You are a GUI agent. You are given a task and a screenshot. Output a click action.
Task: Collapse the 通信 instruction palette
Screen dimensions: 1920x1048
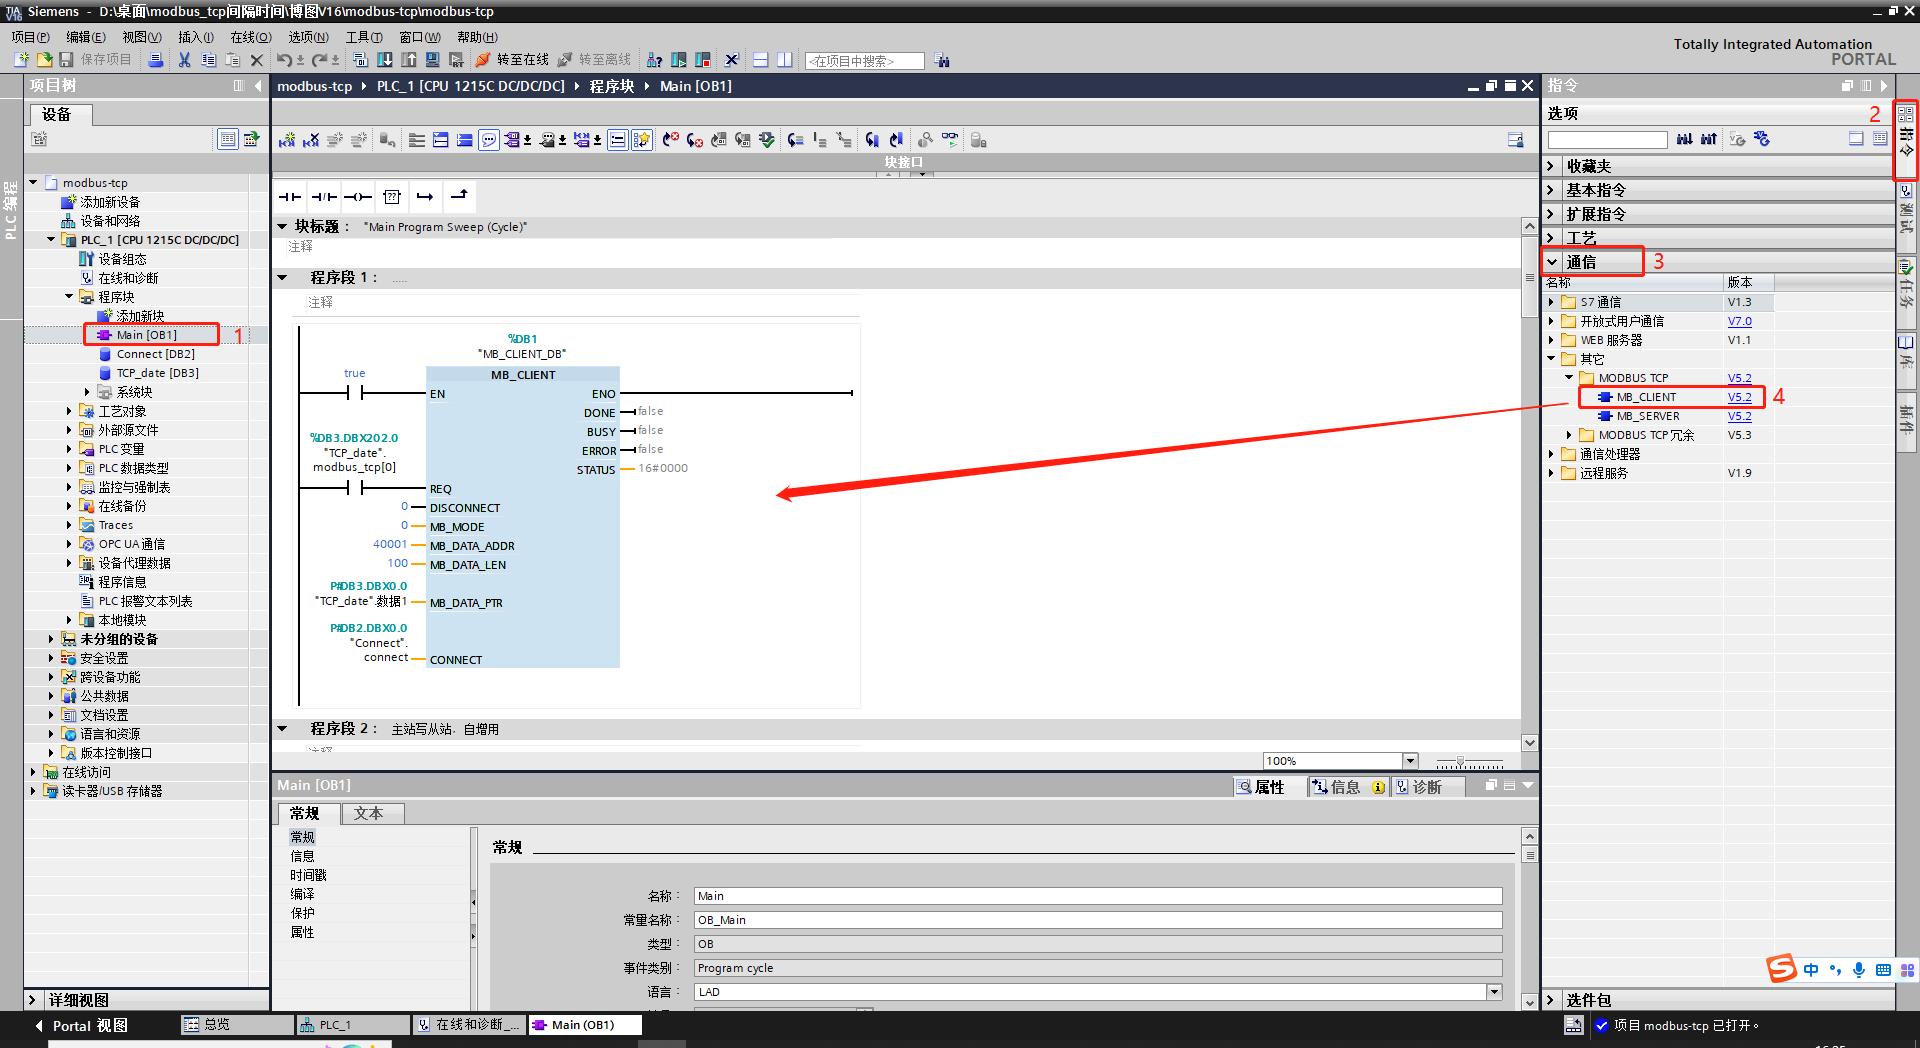(x=1552, y=262)
